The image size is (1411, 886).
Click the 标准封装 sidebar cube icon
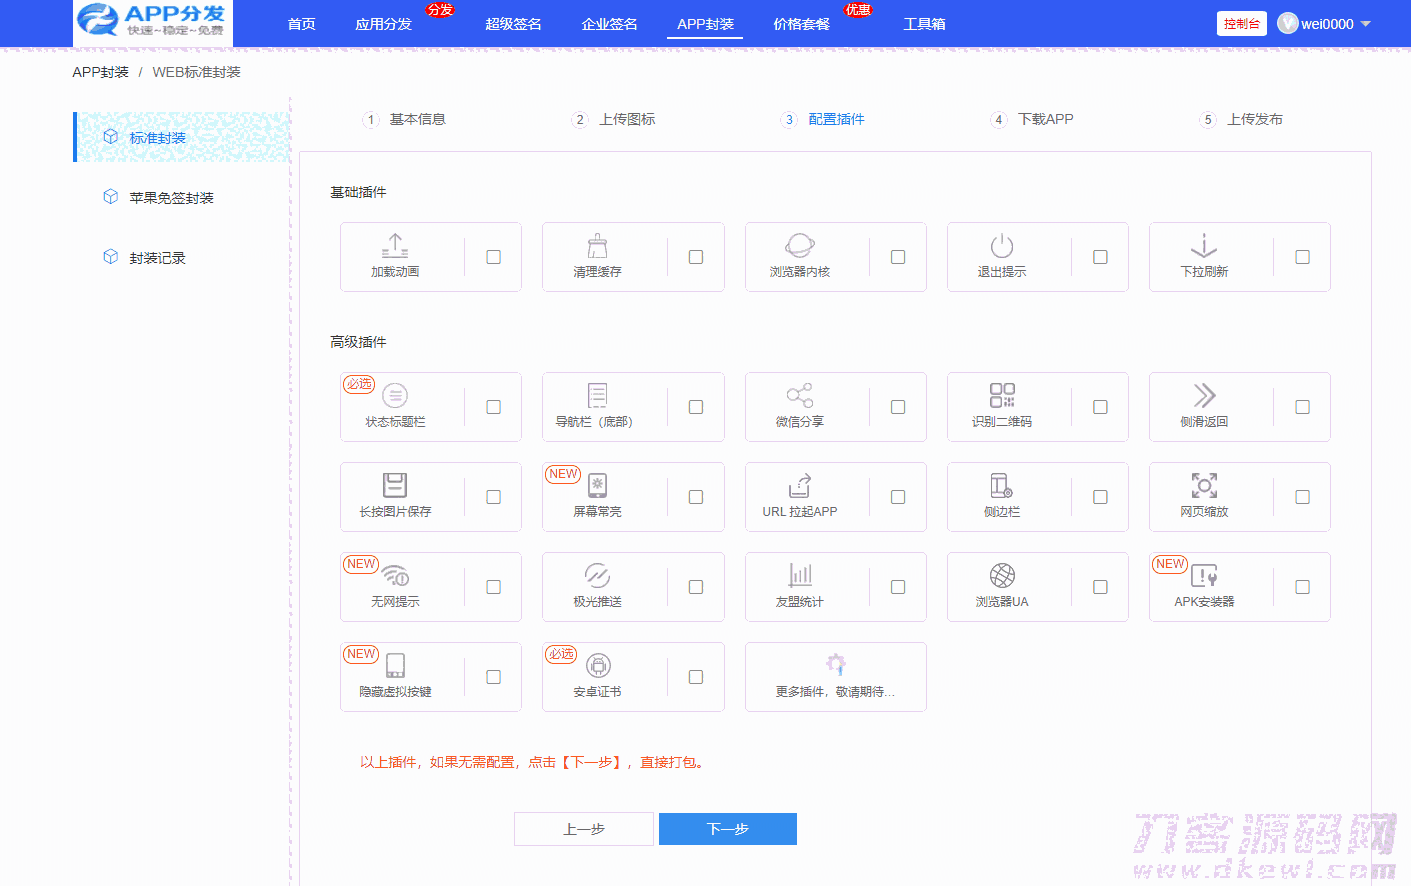pyautogui.click(x=111, y=137)
